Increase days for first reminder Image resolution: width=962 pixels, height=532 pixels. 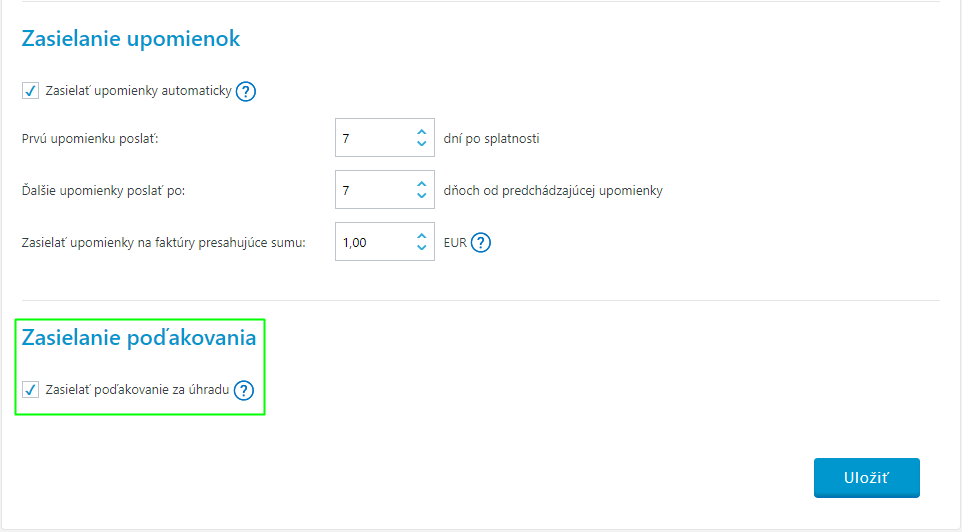click(421, 132)
